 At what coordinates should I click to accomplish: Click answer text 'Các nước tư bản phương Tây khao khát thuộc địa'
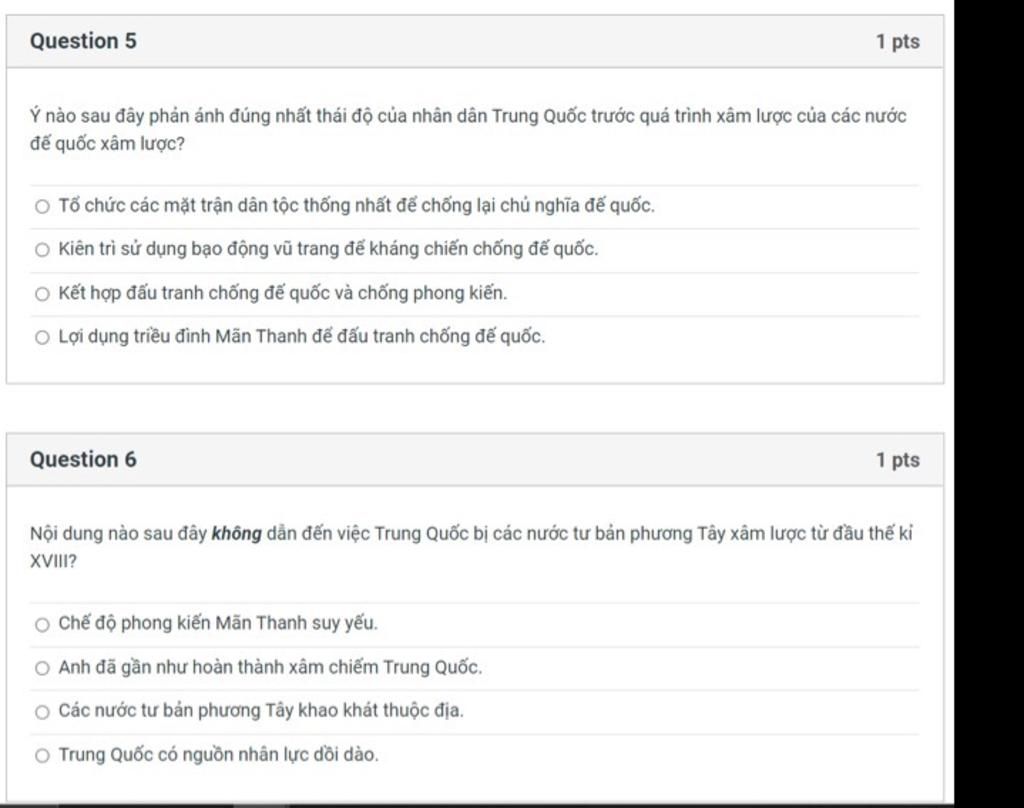[261, 710]
